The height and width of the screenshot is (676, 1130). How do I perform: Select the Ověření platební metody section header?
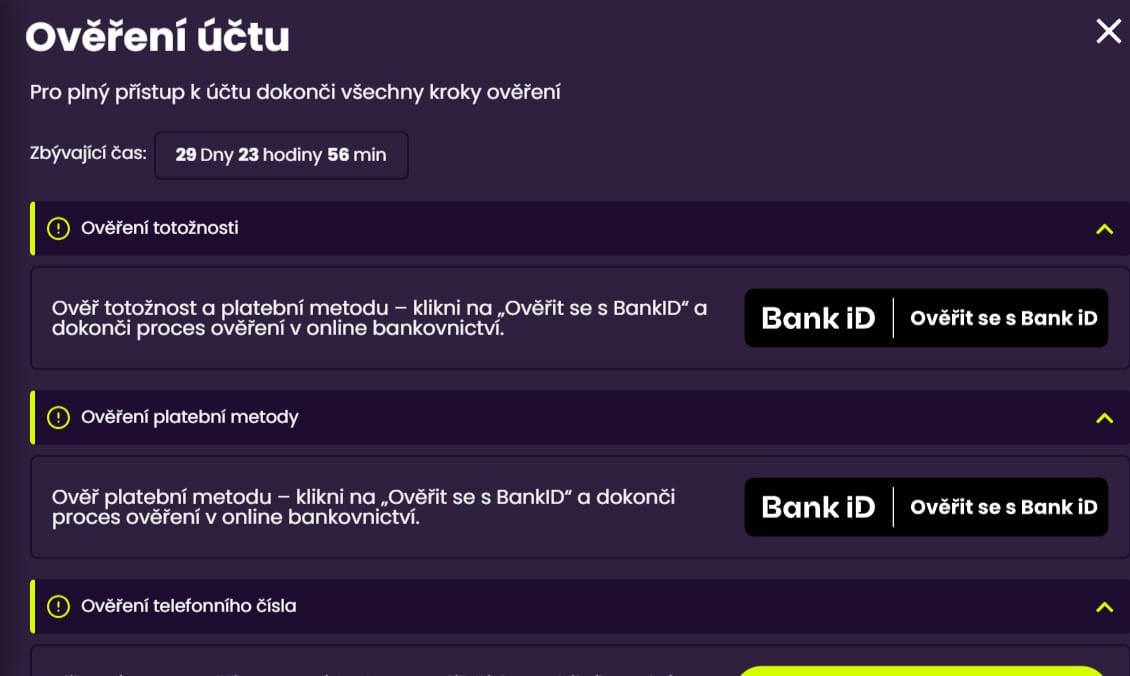point(580,417)
